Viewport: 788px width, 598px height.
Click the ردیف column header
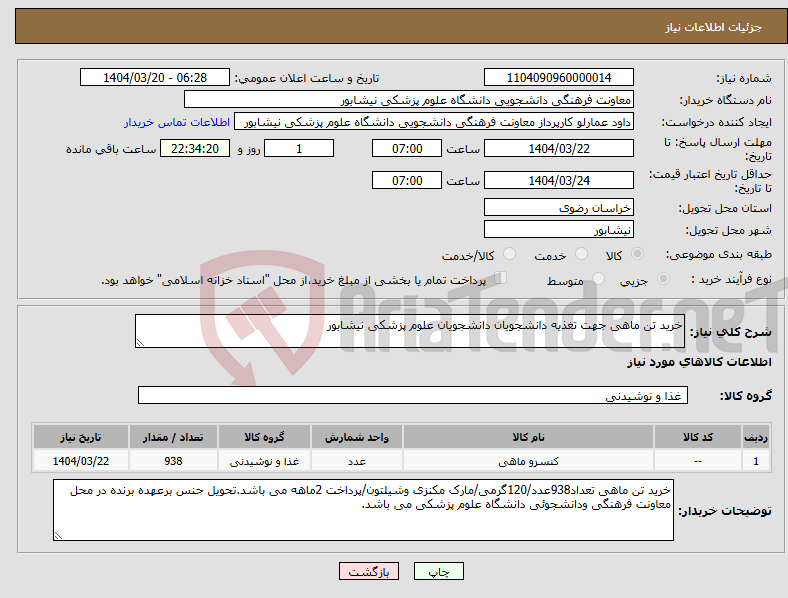[756, 437]
